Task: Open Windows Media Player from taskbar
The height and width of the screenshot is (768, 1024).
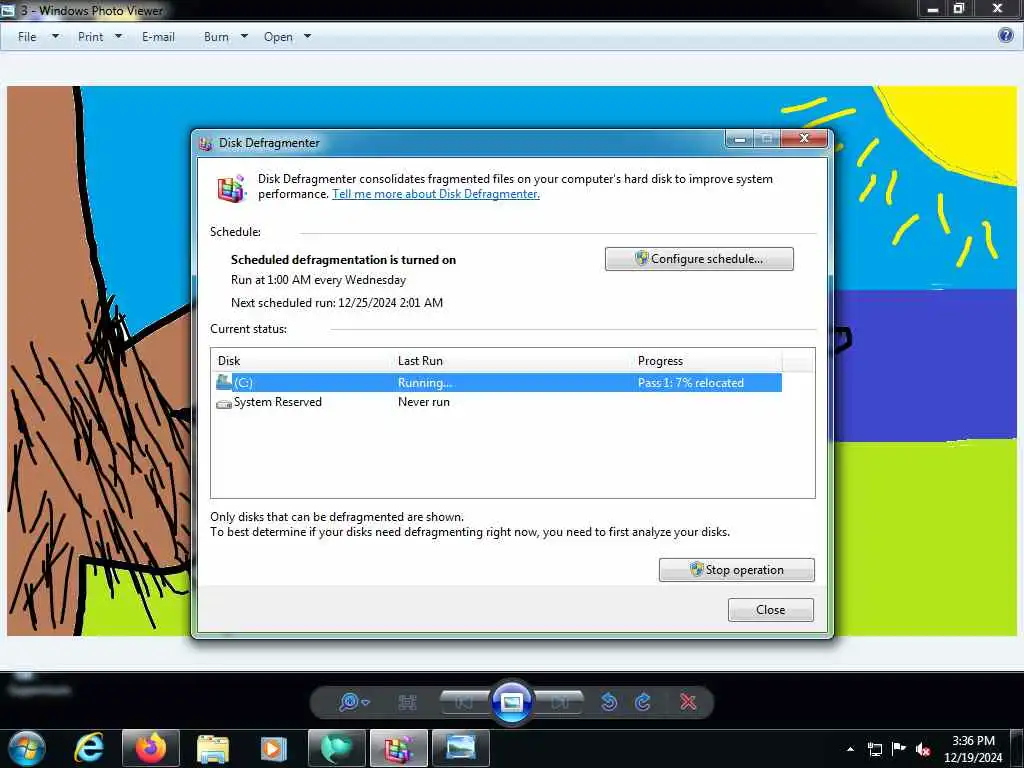Action: click(x=274, y=748)
